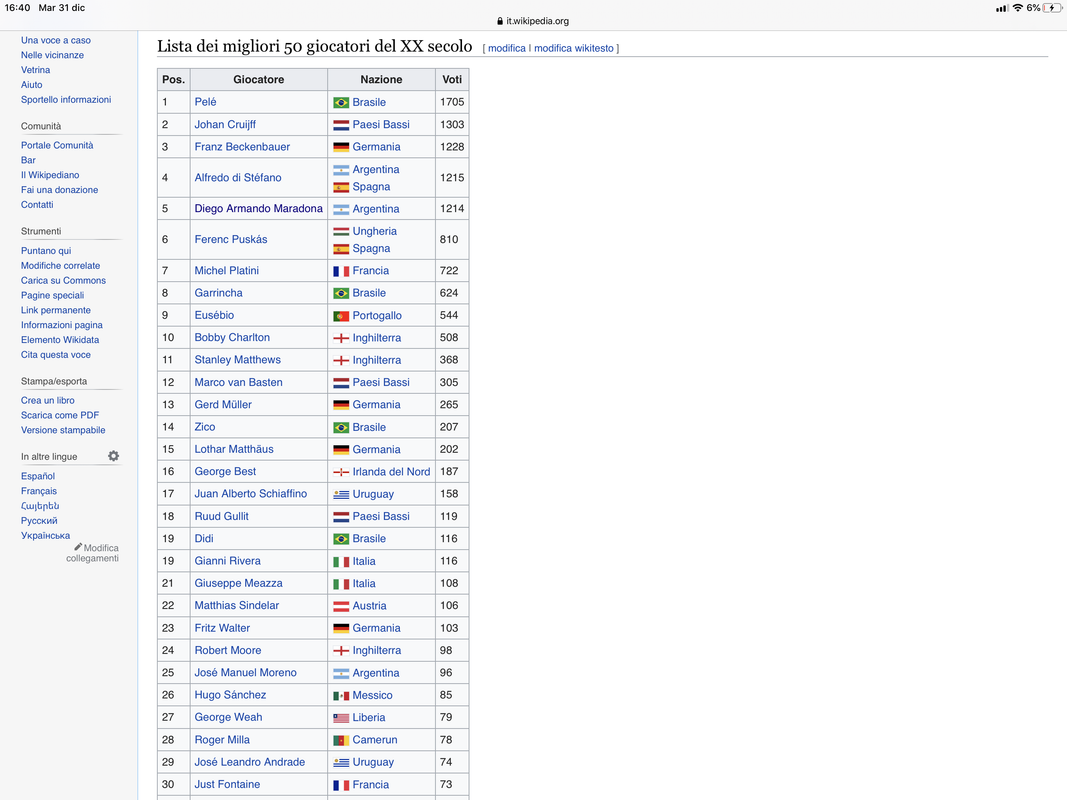The height and width of the screenshot is (800, 1067).
Task: Open Sportello informazioni
Action: click(66, 99)
